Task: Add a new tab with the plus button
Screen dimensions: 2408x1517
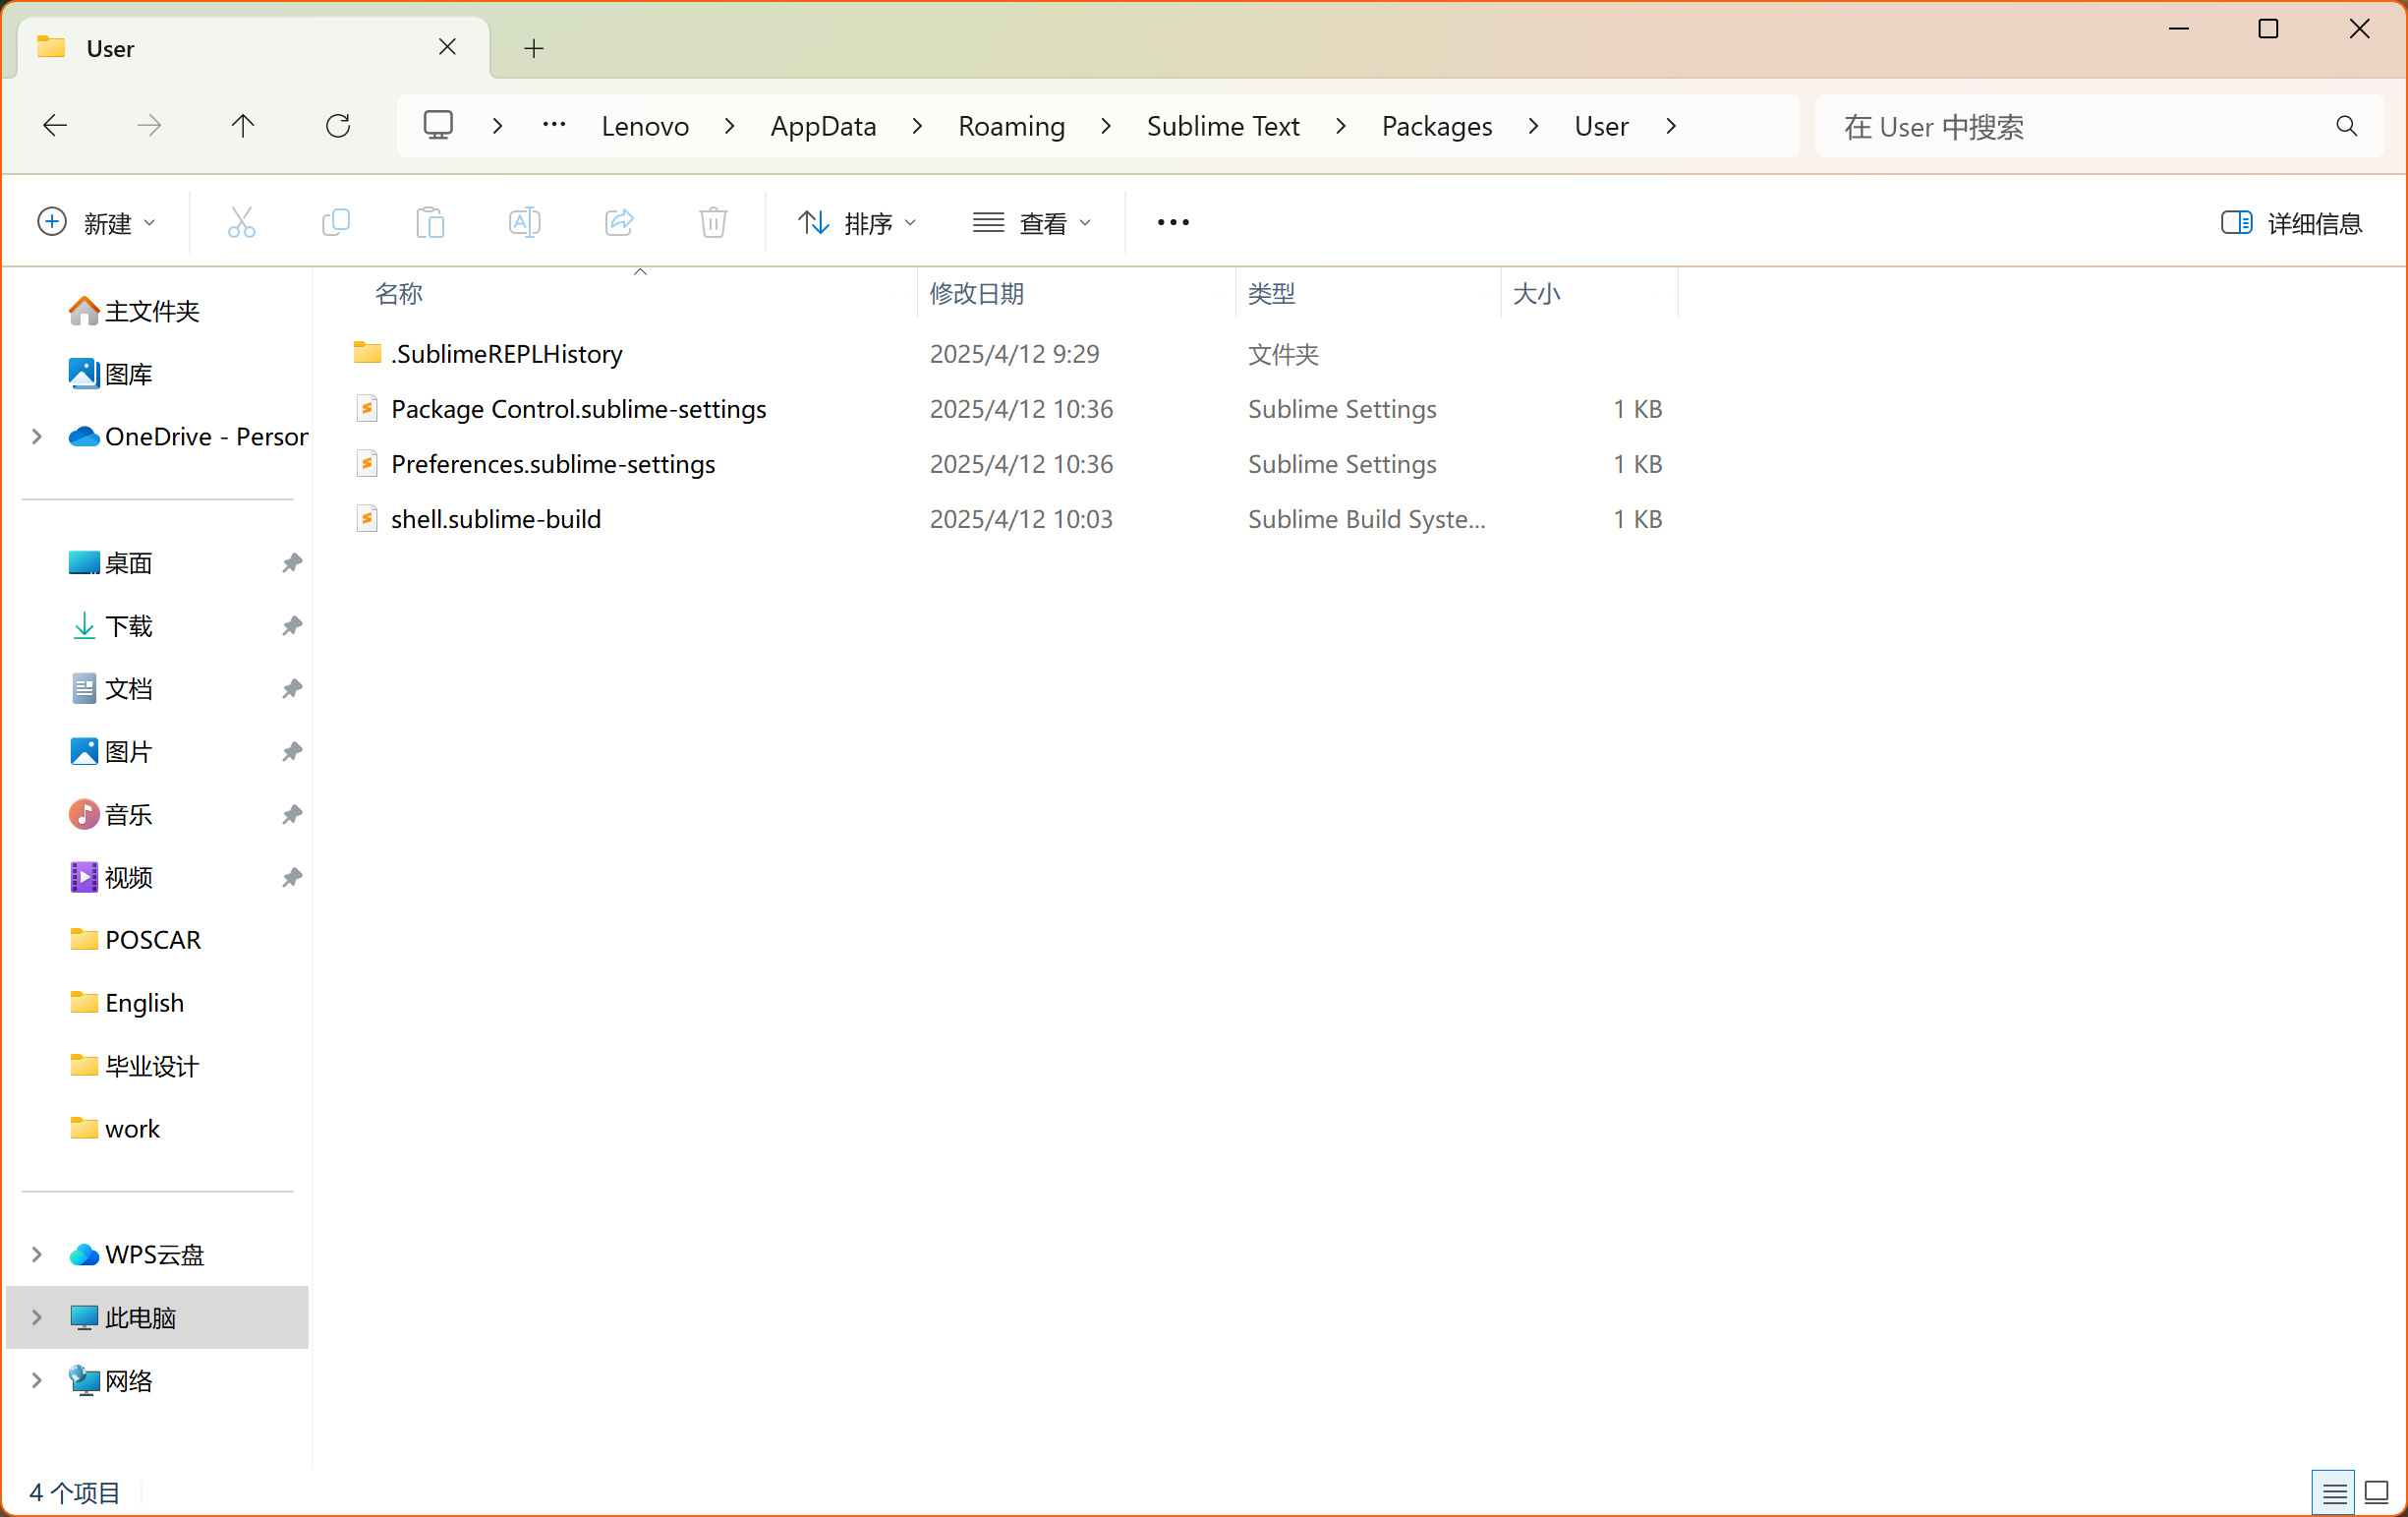Action: 534,48
